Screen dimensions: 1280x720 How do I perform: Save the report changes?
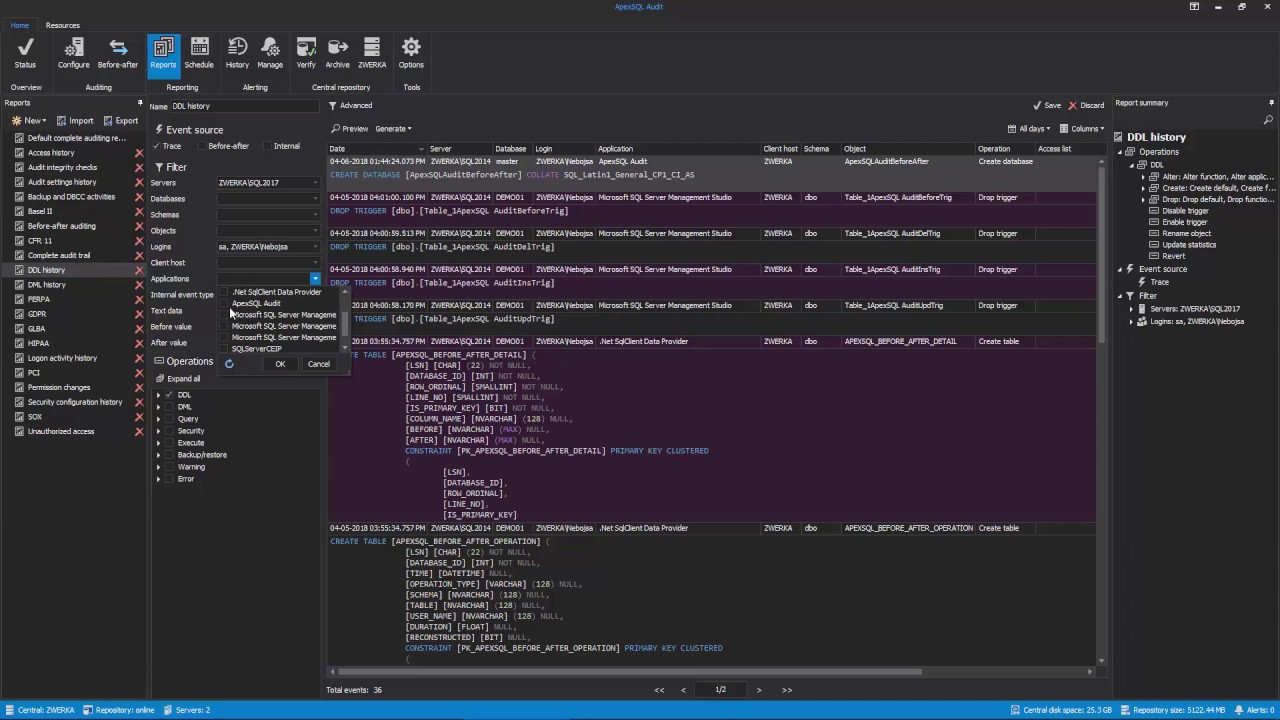1047,105
